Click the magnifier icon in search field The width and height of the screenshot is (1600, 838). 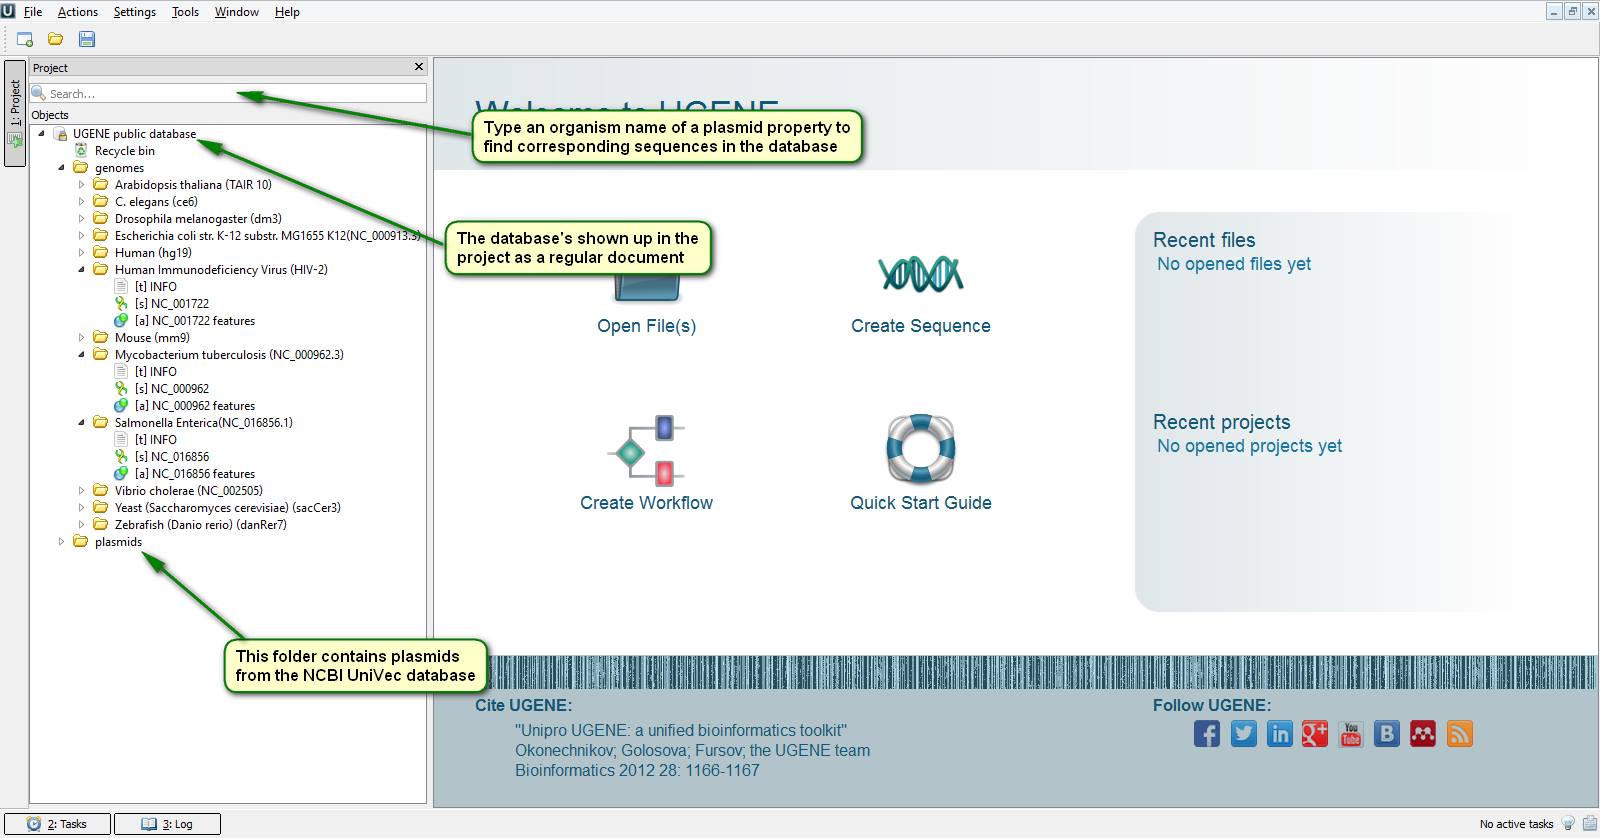click(39, 93)
